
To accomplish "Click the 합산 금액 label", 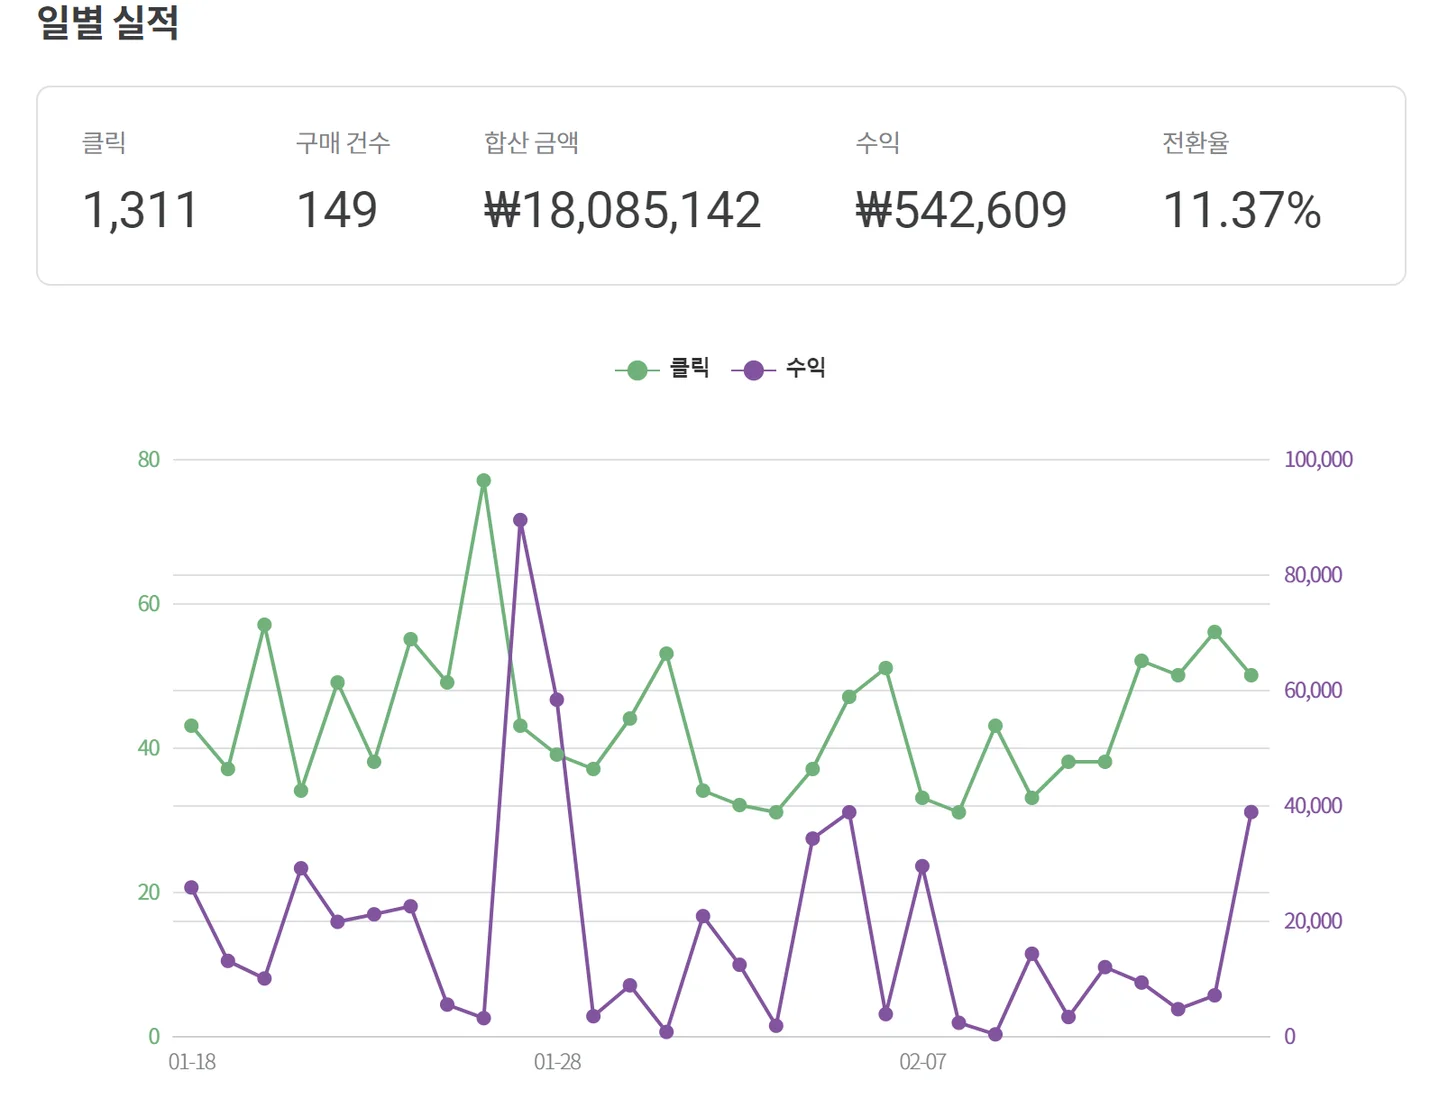I will (531, 143).
